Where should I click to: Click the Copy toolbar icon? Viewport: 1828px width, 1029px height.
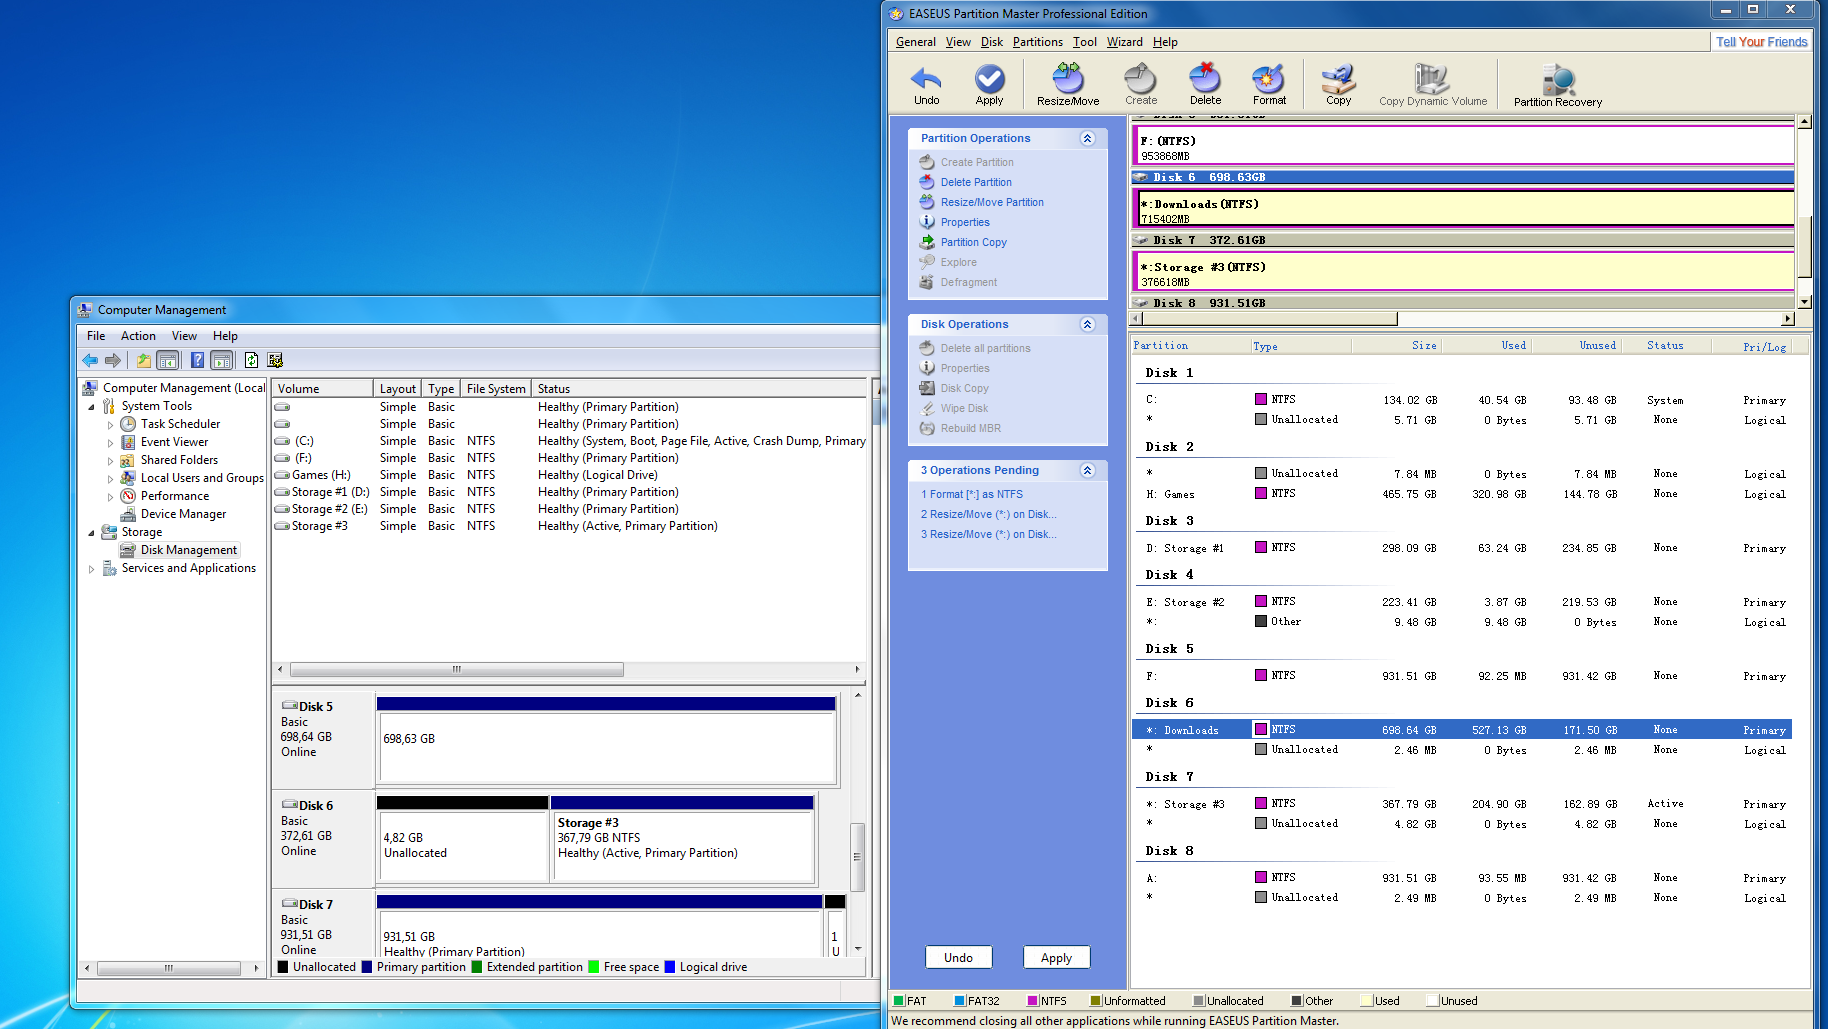point(1338,85)
